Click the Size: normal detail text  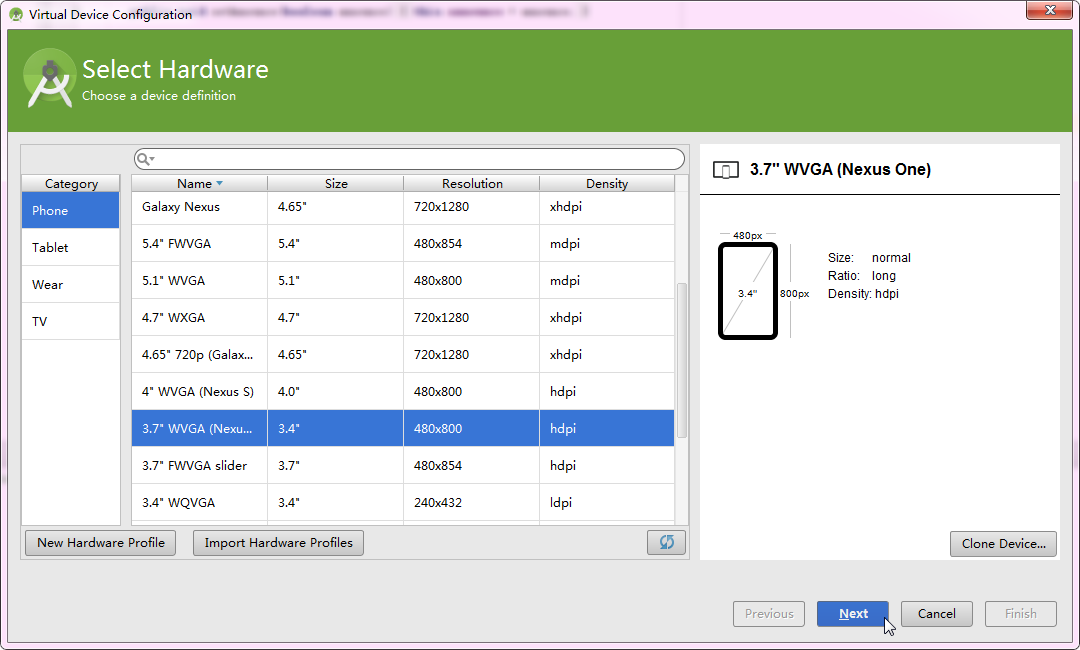point(869,258)
